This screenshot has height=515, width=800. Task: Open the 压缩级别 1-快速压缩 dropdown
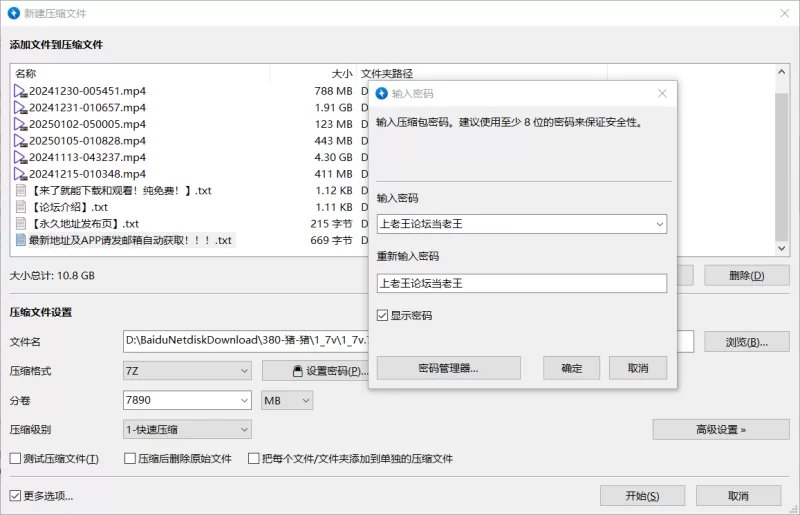pos(187,430)
